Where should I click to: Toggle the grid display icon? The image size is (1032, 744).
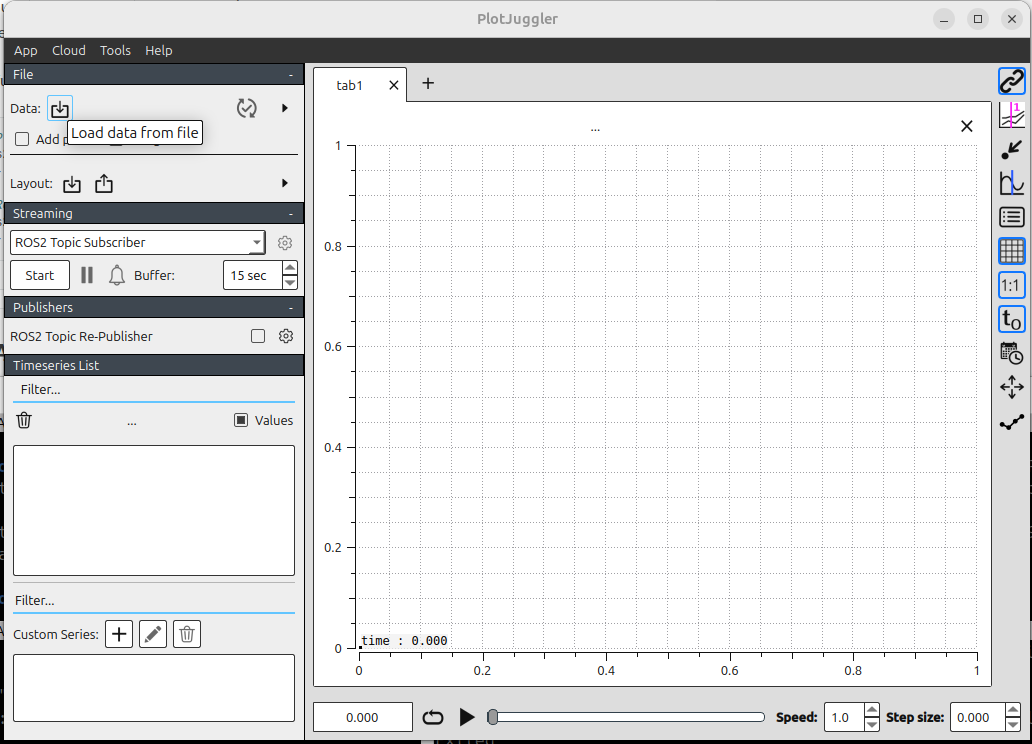[1012, 251]
